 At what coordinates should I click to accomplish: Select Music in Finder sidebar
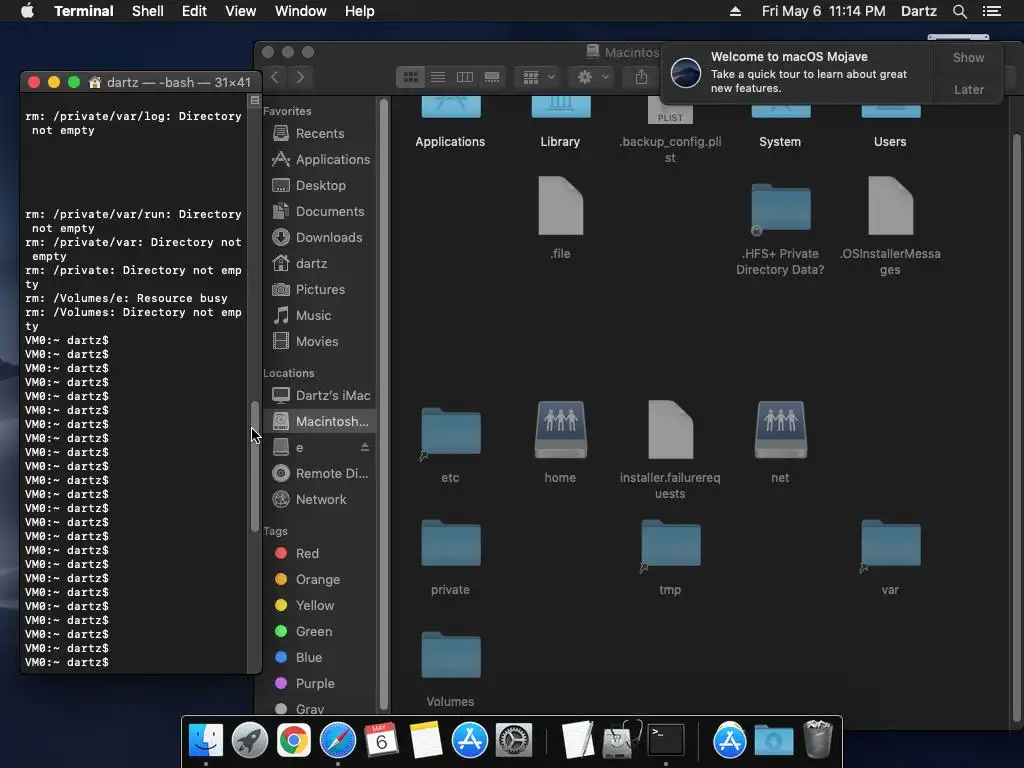[x=319, y=315]
